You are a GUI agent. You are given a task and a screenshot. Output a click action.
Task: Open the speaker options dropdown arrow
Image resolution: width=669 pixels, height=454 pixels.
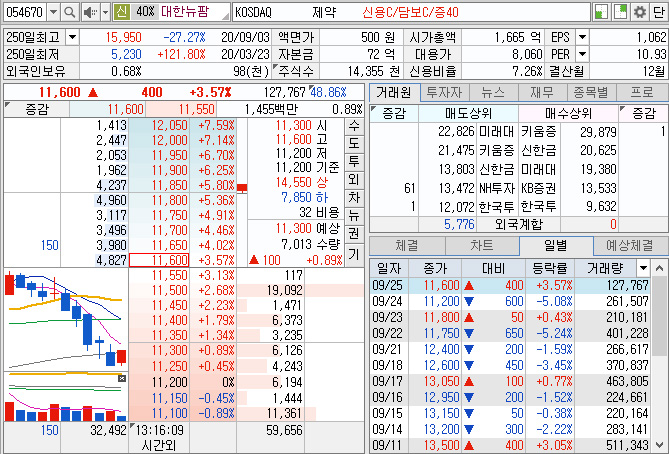pos(105,12)
